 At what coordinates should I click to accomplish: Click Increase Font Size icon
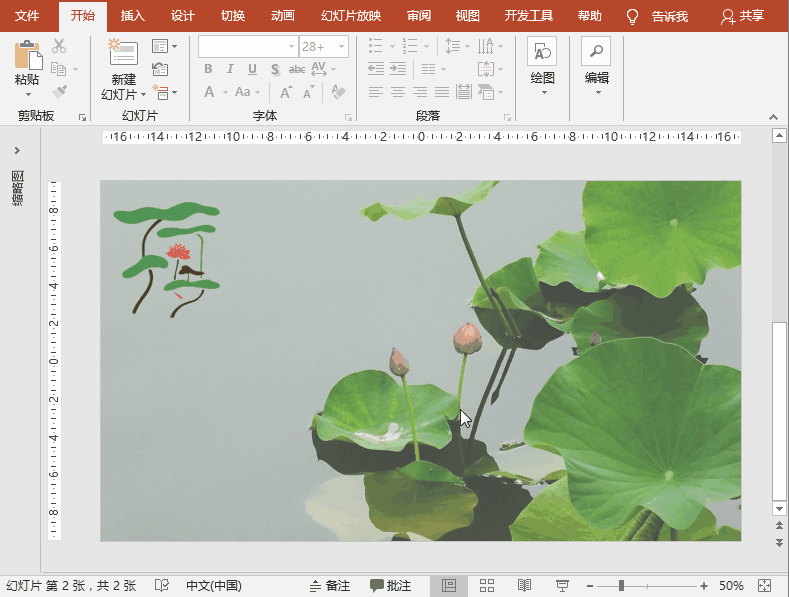286,92
